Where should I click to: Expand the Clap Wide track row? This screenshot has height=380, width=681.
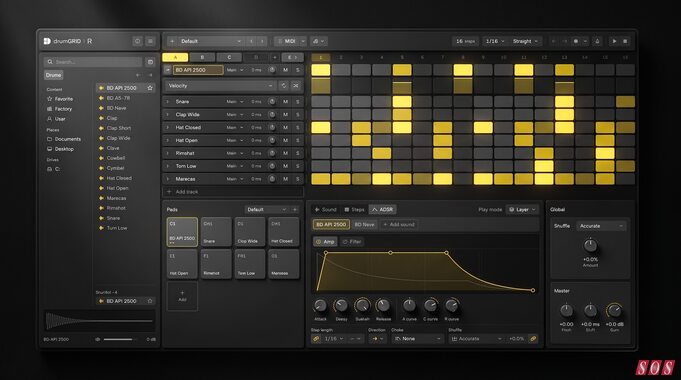pos(168,115)
